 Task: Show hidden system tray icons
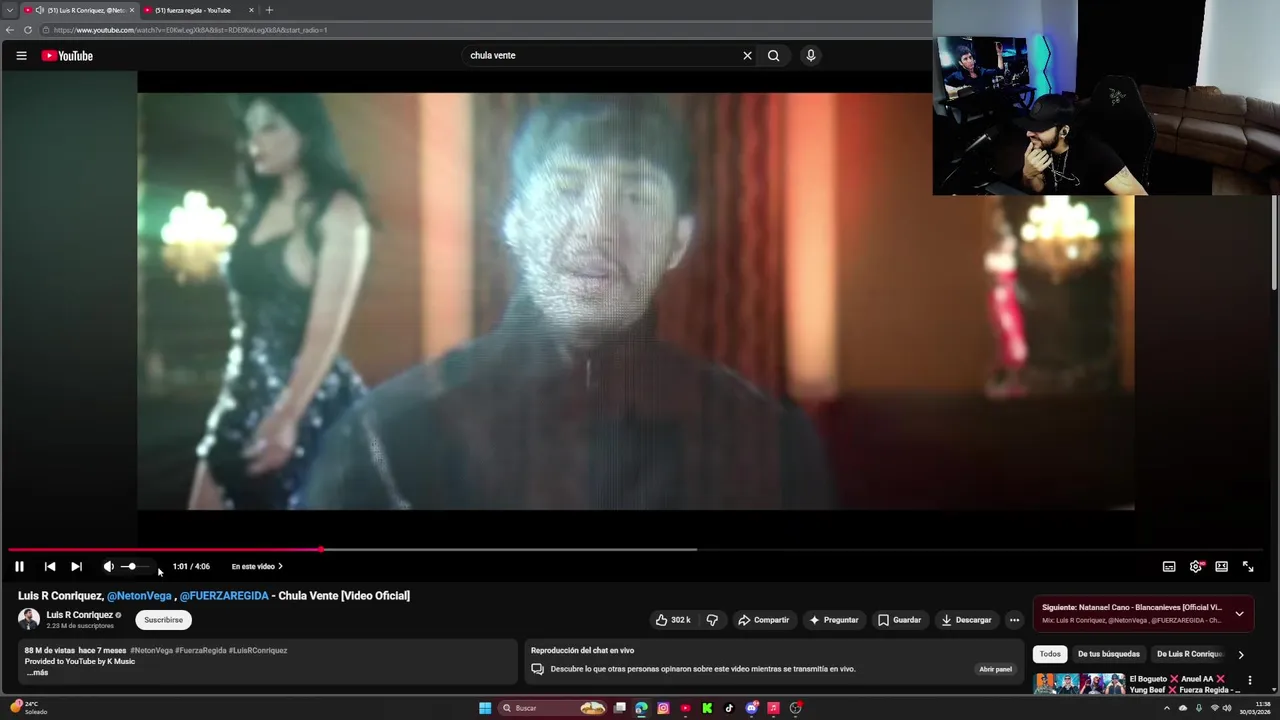[1166, 708]
